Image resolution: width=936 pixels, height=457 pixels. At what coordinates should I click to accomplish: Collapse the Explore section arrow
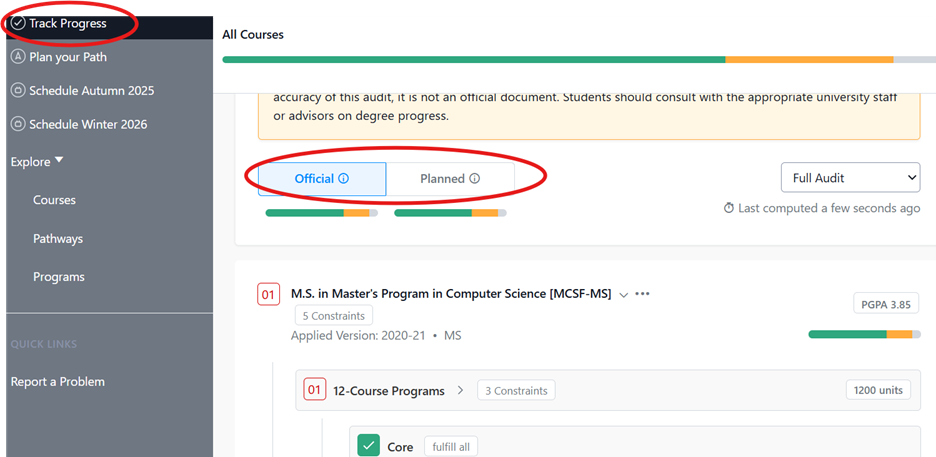click(59, 160)
